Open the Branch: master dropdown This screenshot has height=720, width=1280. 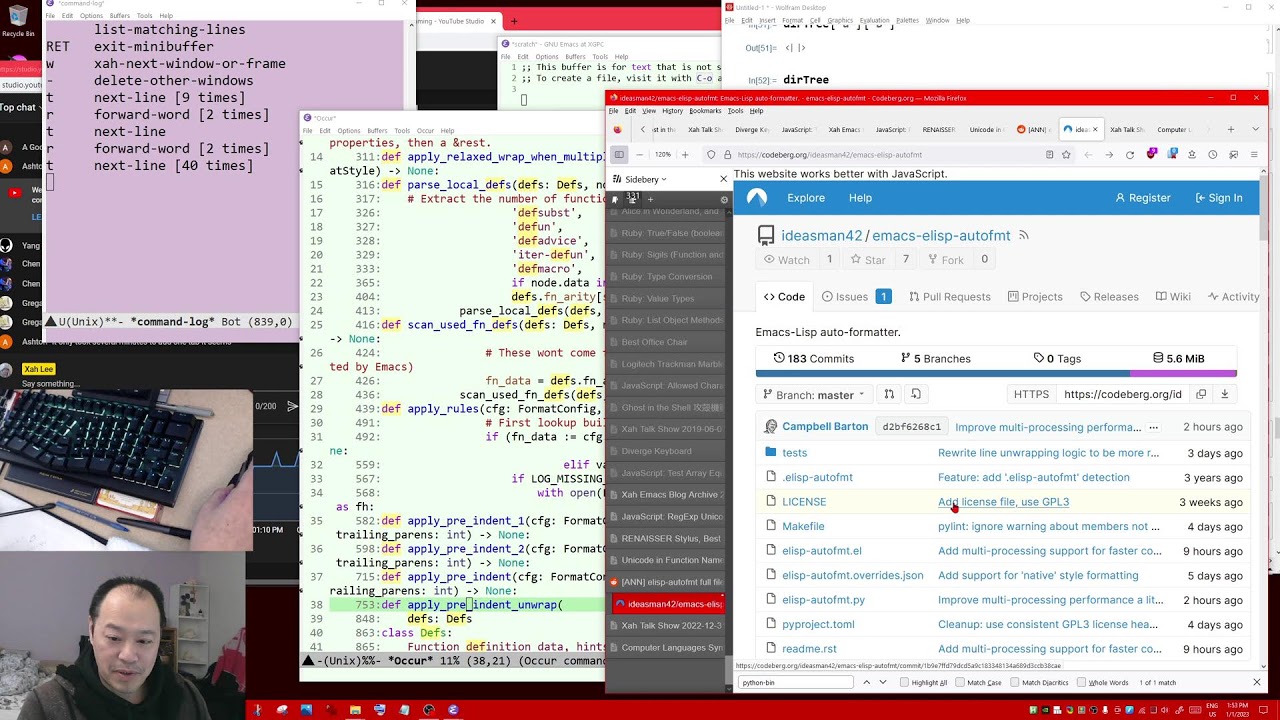tap(815, 394)
